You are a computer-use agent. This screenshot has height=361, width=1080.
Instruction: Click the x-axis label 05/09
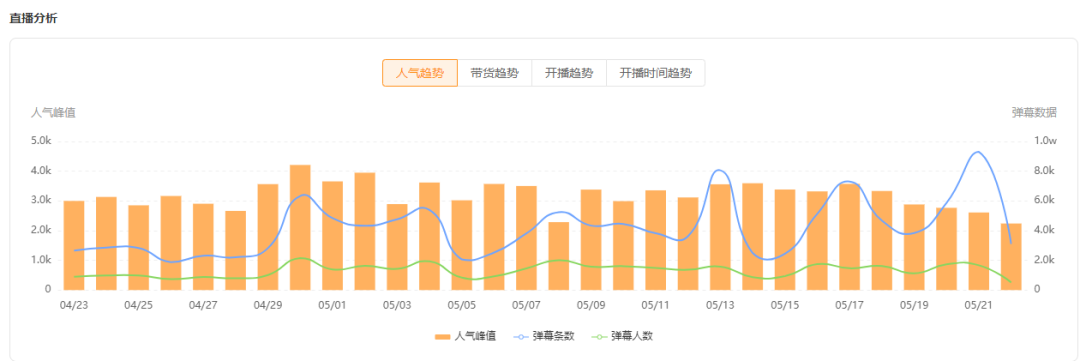pos(591,305)
